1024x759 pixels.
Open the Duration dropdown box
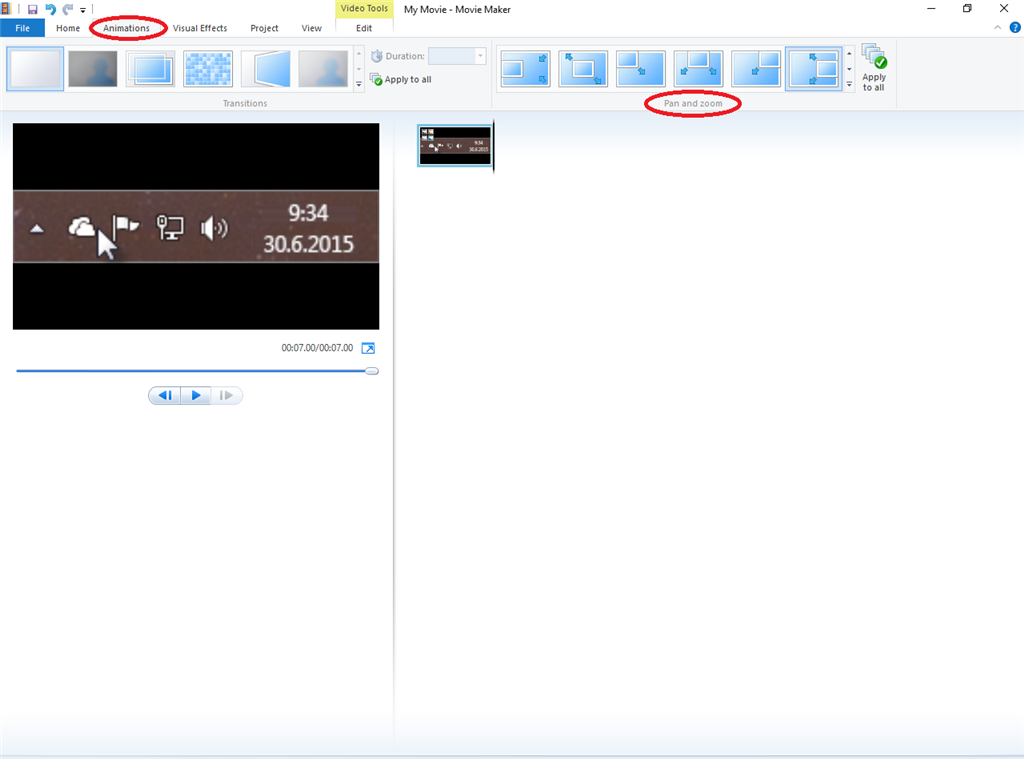pyautogui.click(x=457, y=56)
